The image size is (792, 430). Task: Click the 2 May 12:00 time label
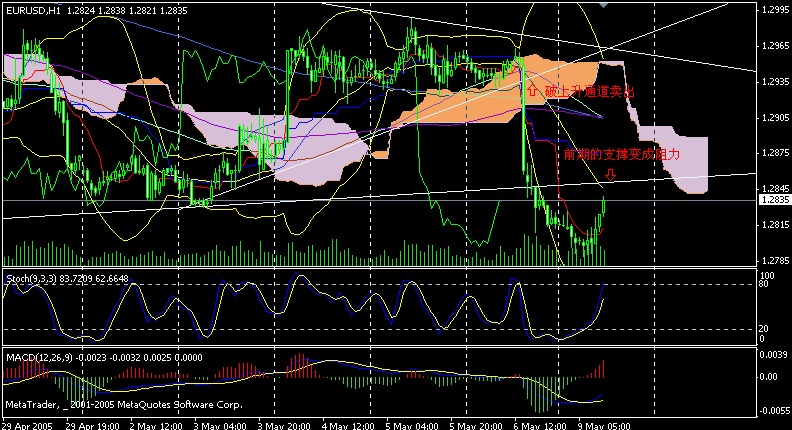[156, 425]
